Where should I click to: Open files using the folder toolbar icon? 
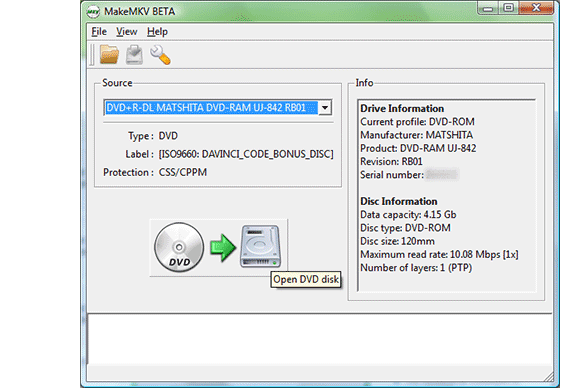tap(109, 55)
